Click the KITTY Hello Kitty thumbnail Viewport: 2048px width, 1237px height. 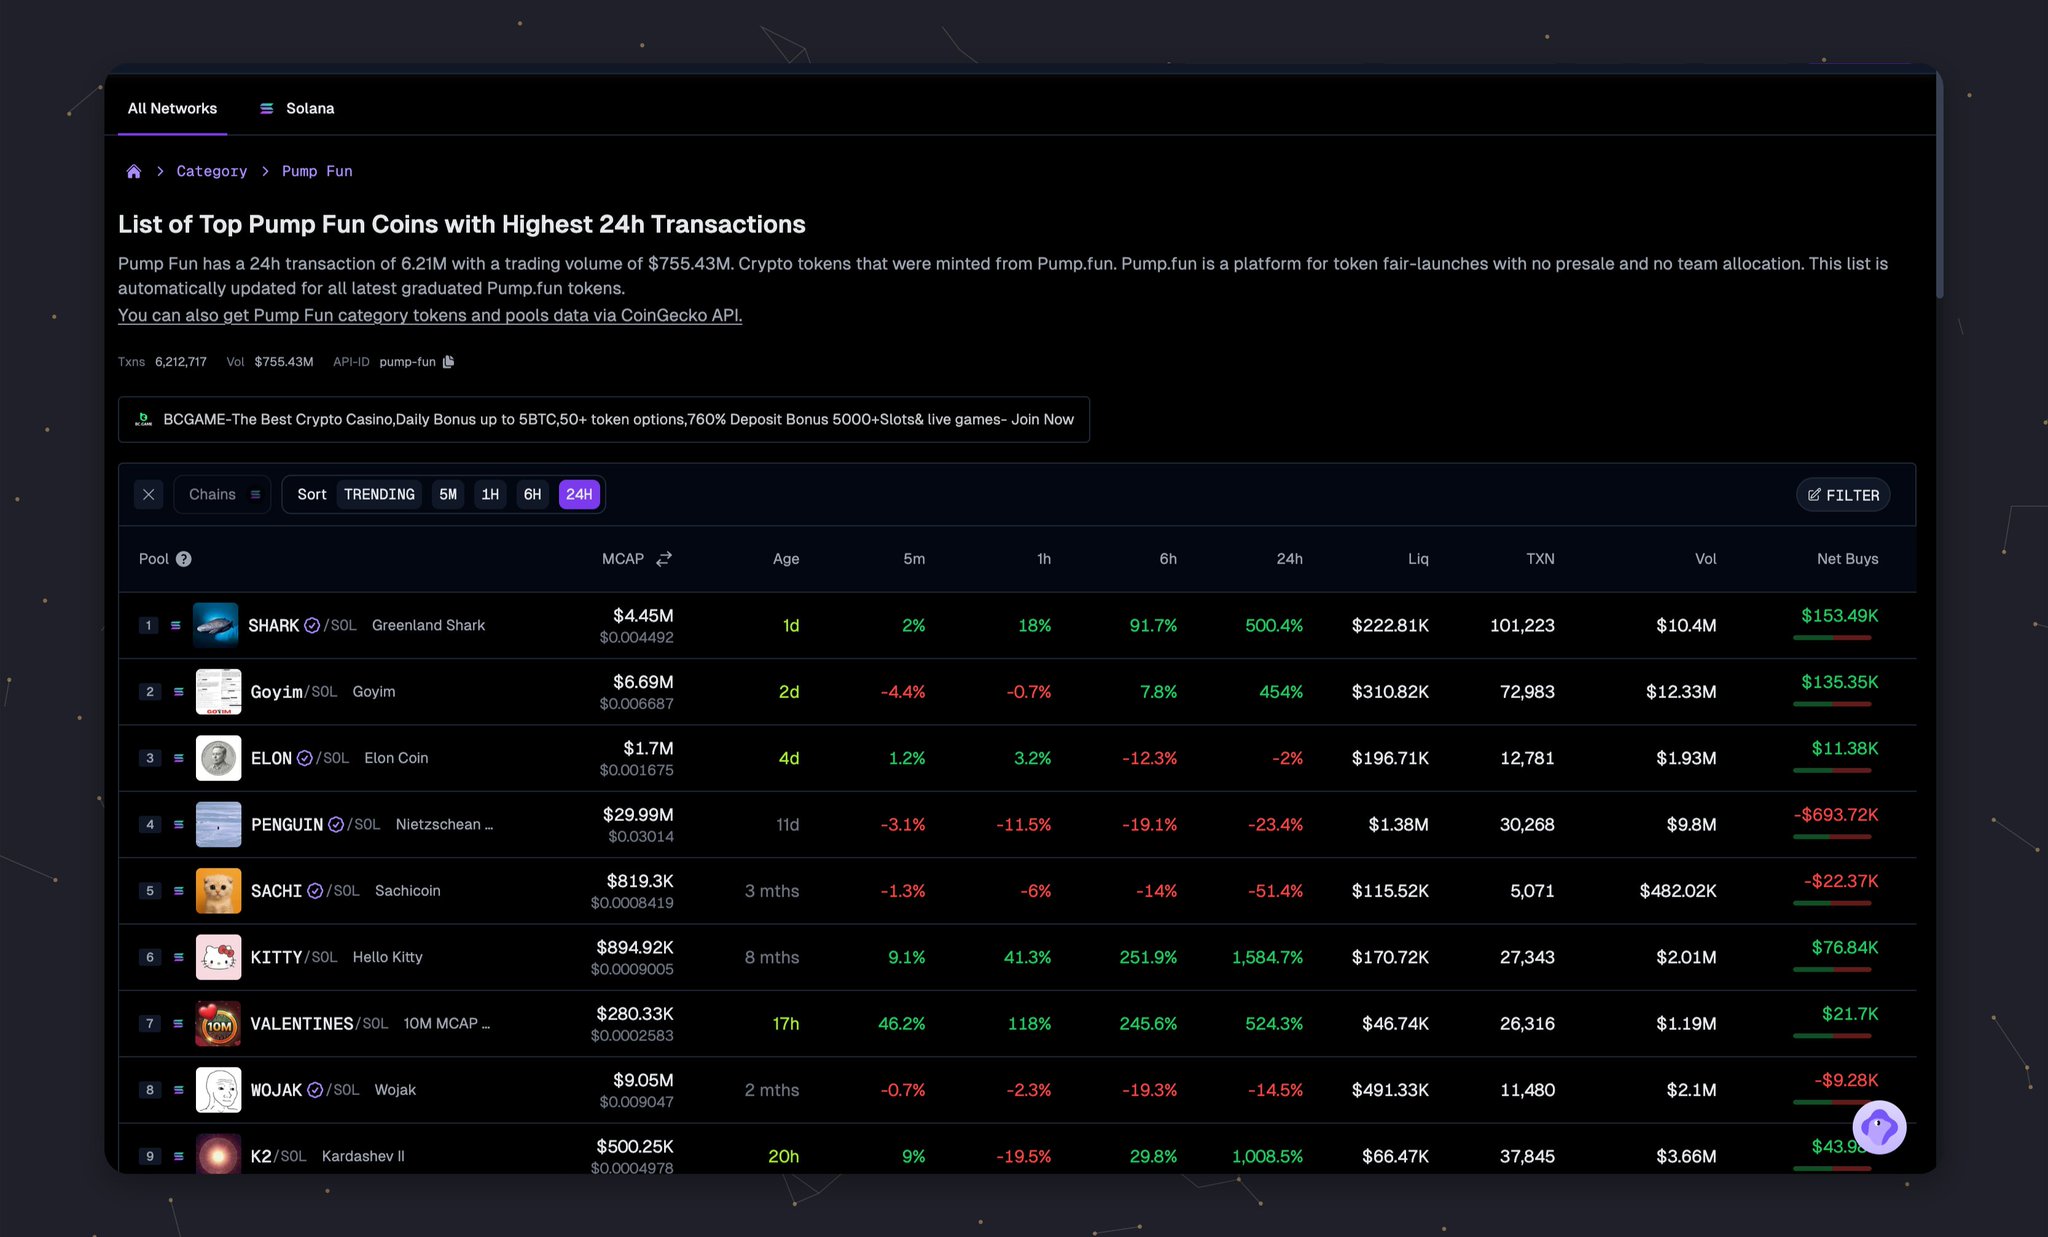218,957
